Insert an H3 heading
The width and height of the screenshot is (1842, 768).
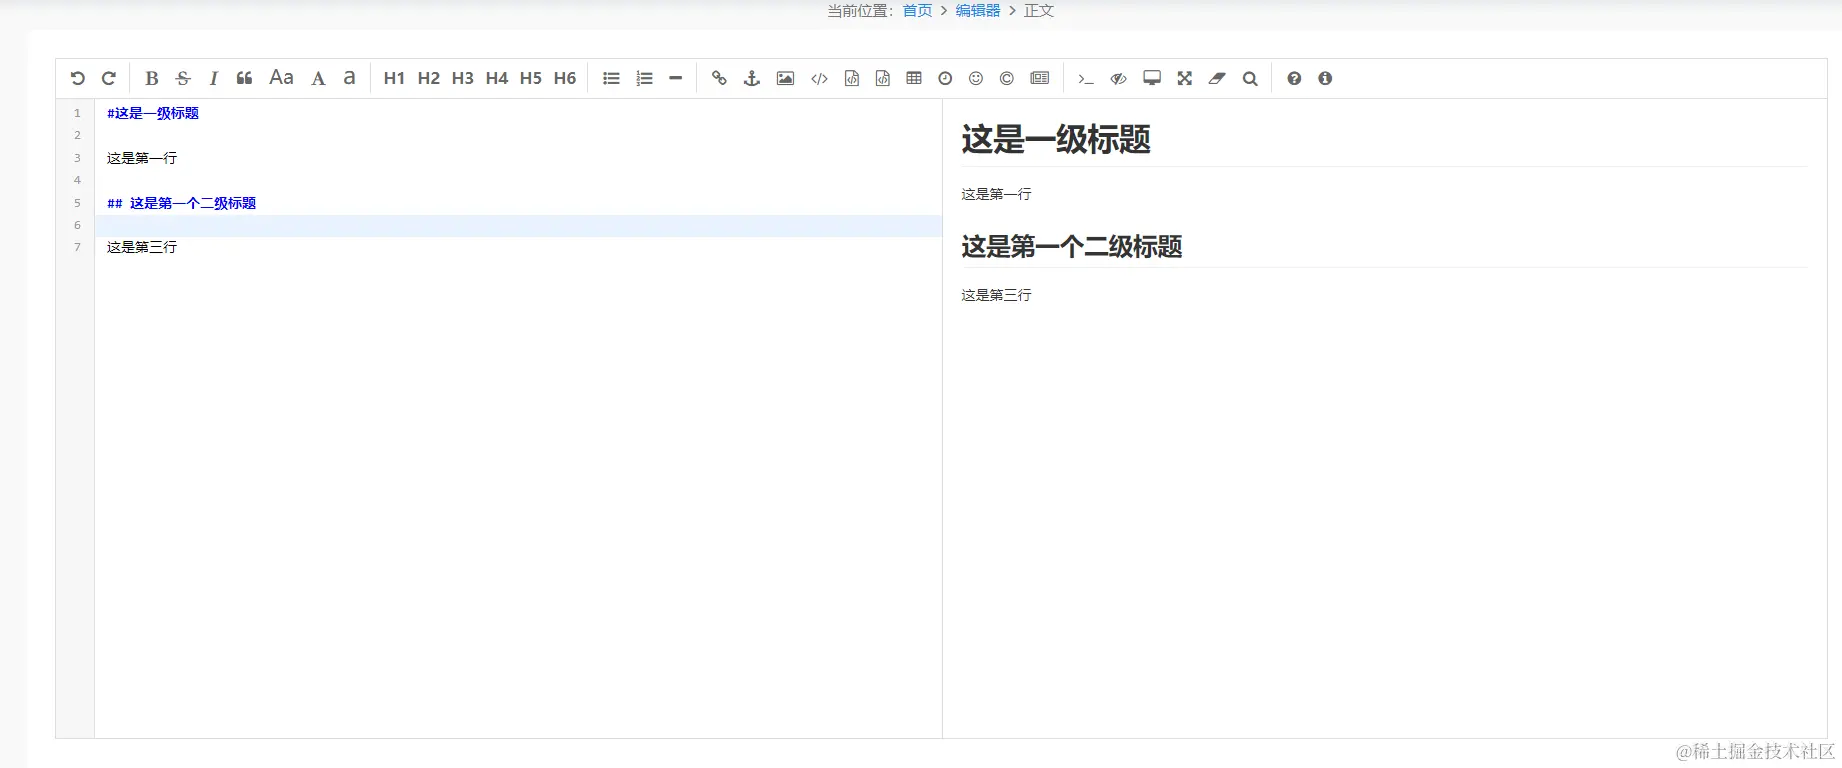pyautogui.click(x=463, y=78)
